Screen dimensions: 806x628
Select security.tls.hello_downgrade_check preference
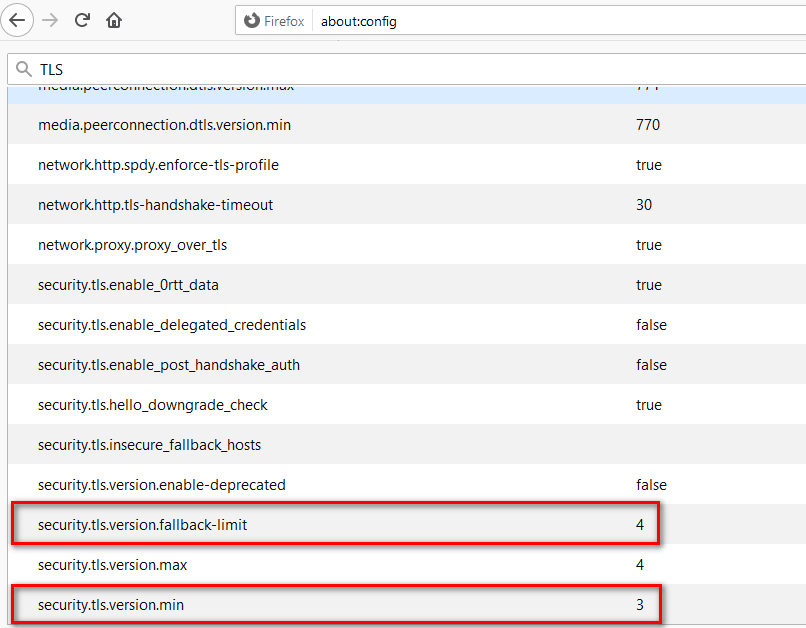pyautogui.click(x=153, y=405)
